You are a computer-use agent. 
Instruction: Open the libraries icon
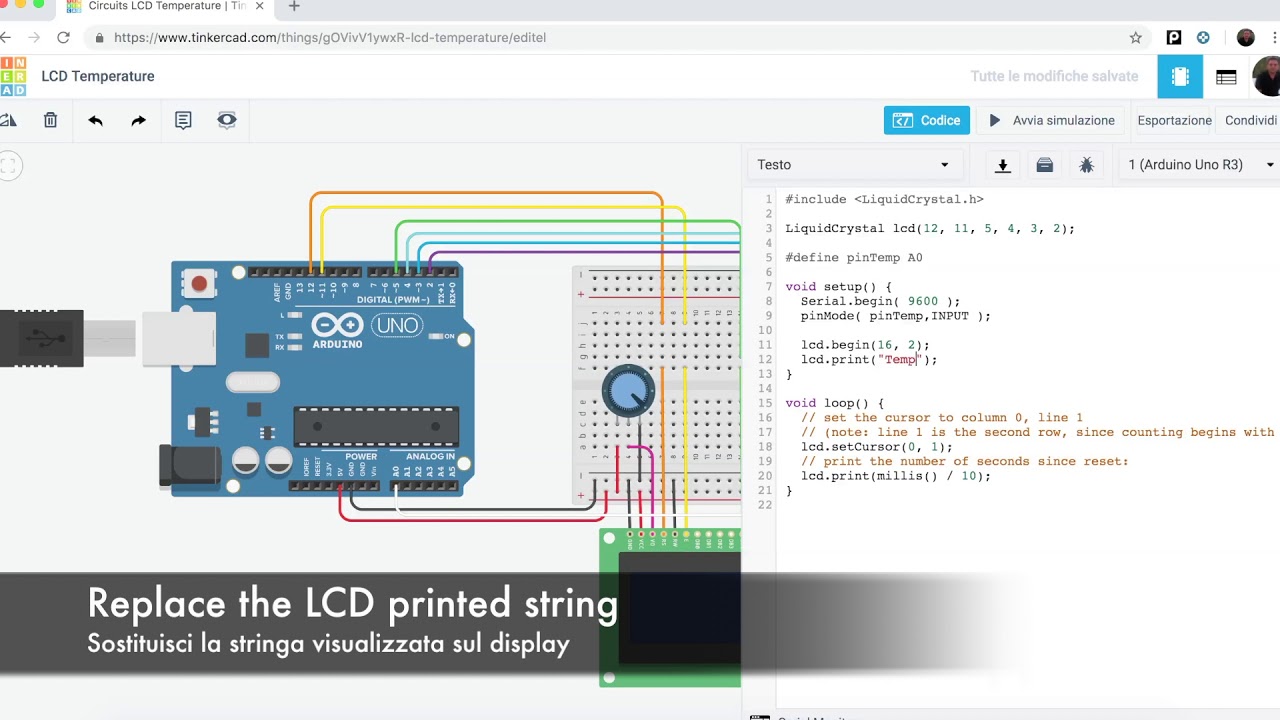click(x=1045, y=165)
